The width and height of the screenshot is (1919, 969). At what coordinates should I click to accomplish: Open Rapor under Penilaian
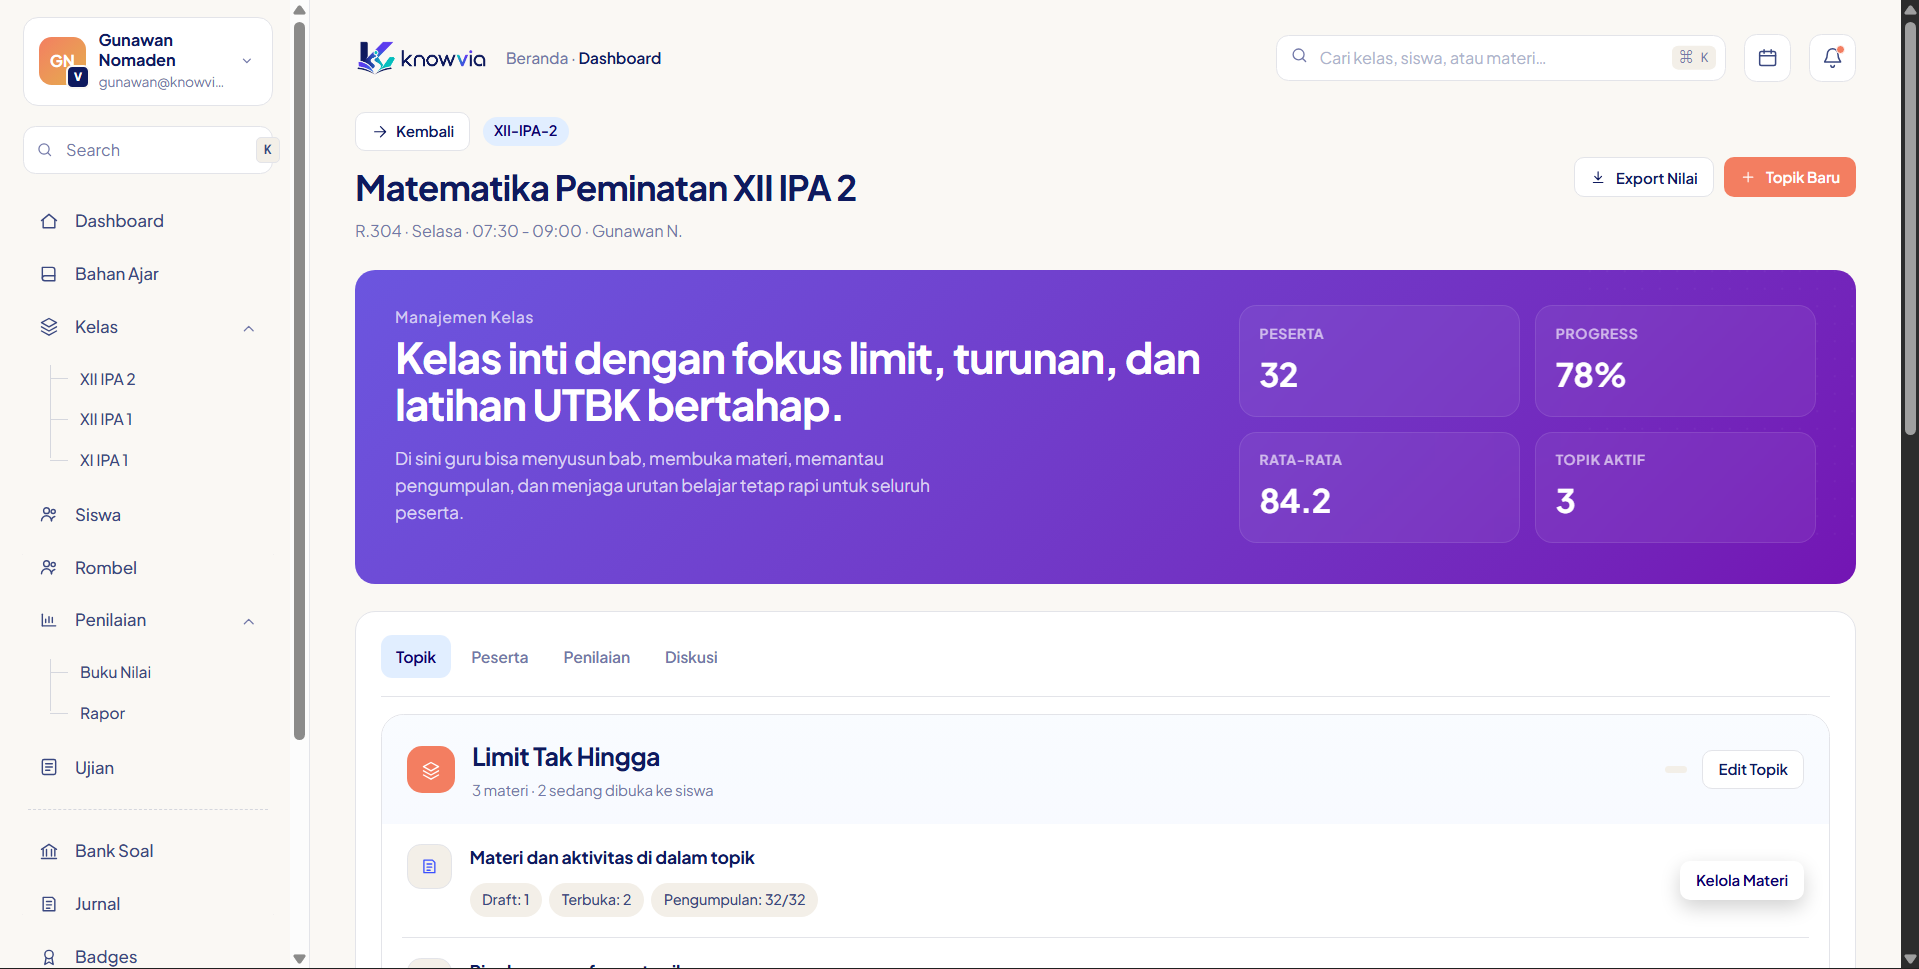click(x=102, y=713)
